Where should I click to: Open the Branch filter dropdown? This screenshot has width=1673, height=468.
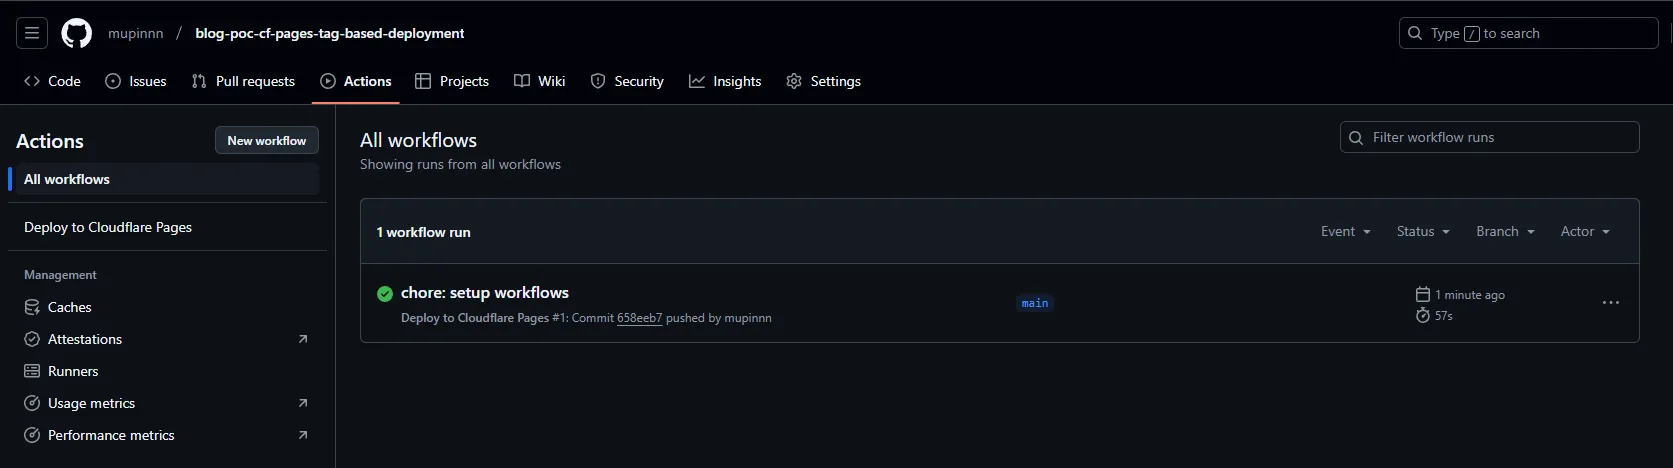(x=1505, y=231)
